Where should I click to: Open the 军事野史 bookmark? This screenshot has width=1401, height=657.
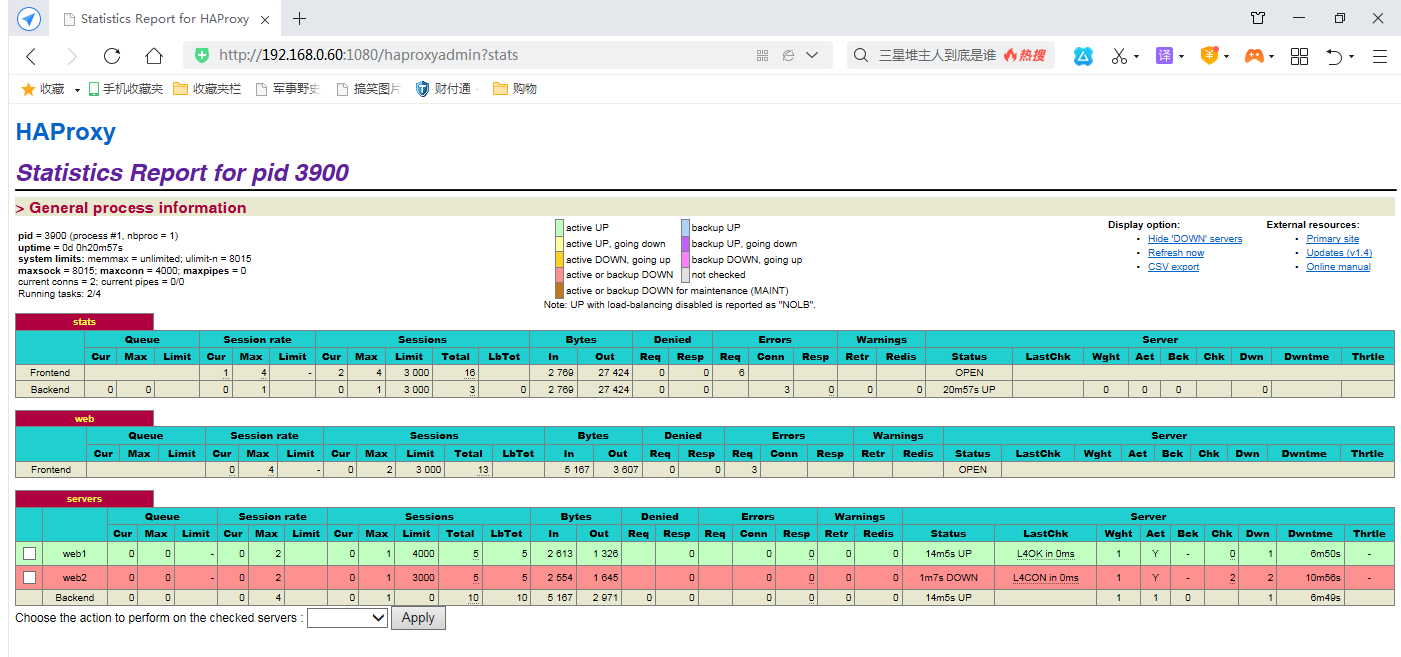click(x=288, y=89)
